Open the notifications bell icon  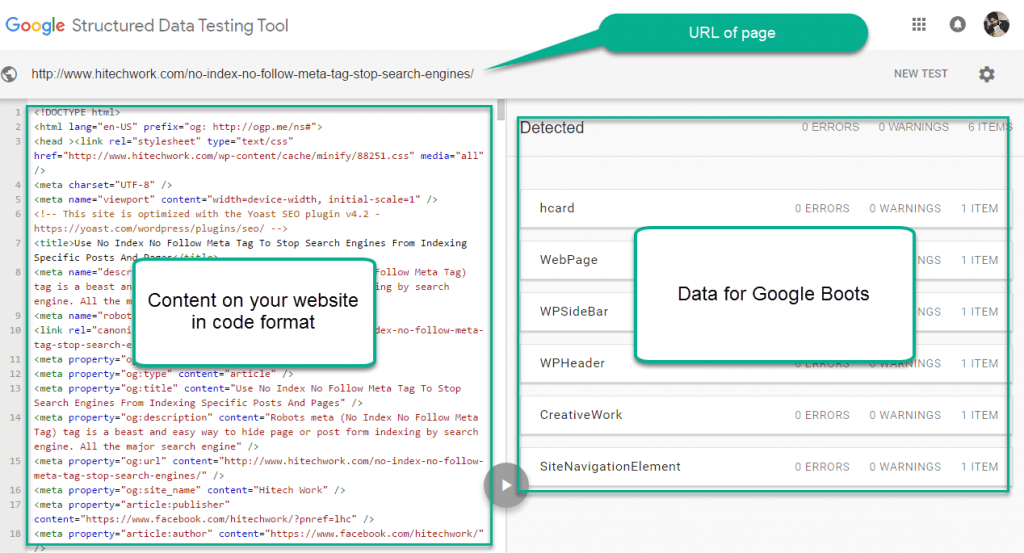957,25
